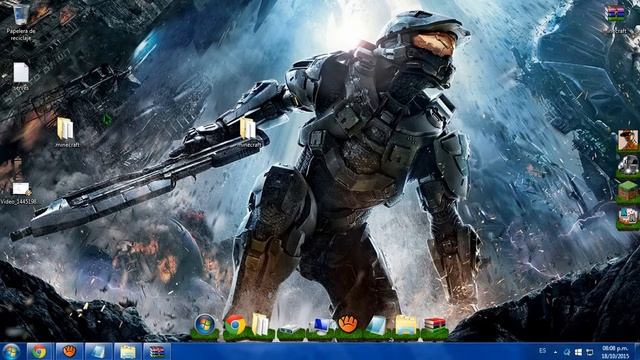Open the folder icon in the grass dock
This screenshot has height=360, width=640.
tap(260, 325)
